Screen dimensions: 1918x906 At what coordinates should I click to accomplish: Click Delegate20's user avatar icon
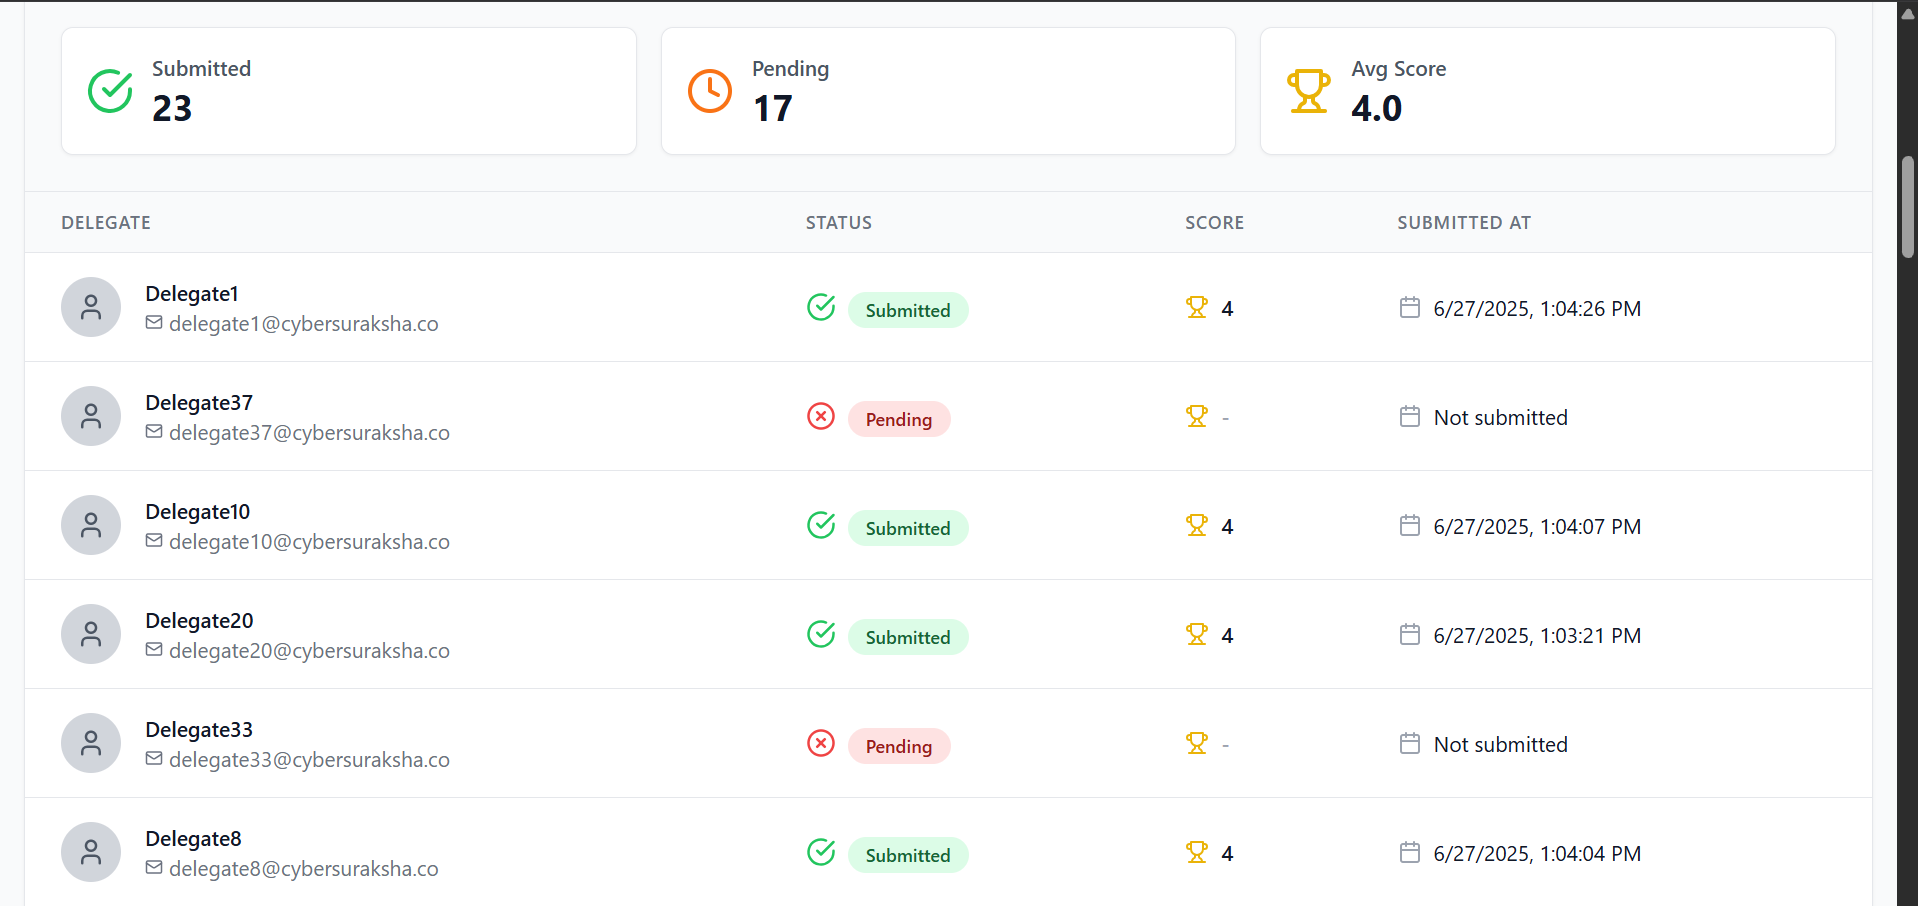point(91,634)
